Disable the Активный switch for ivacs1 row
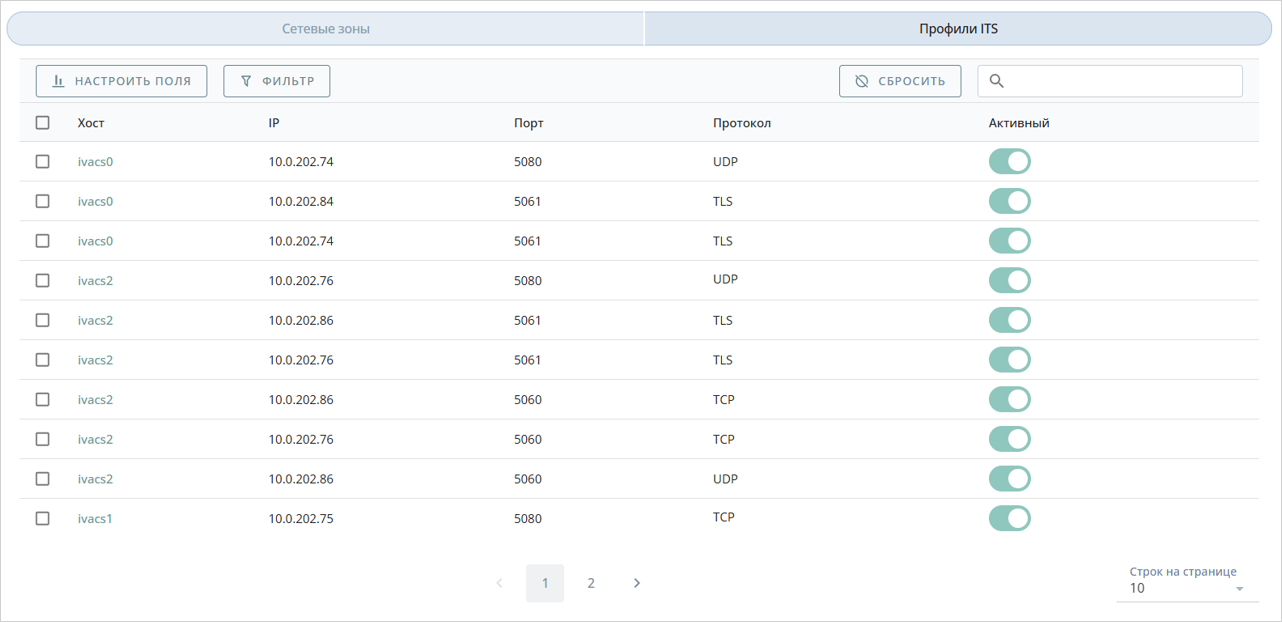Image resolution: width=1282 pixels, height=622 pixels. point(1009,519)
